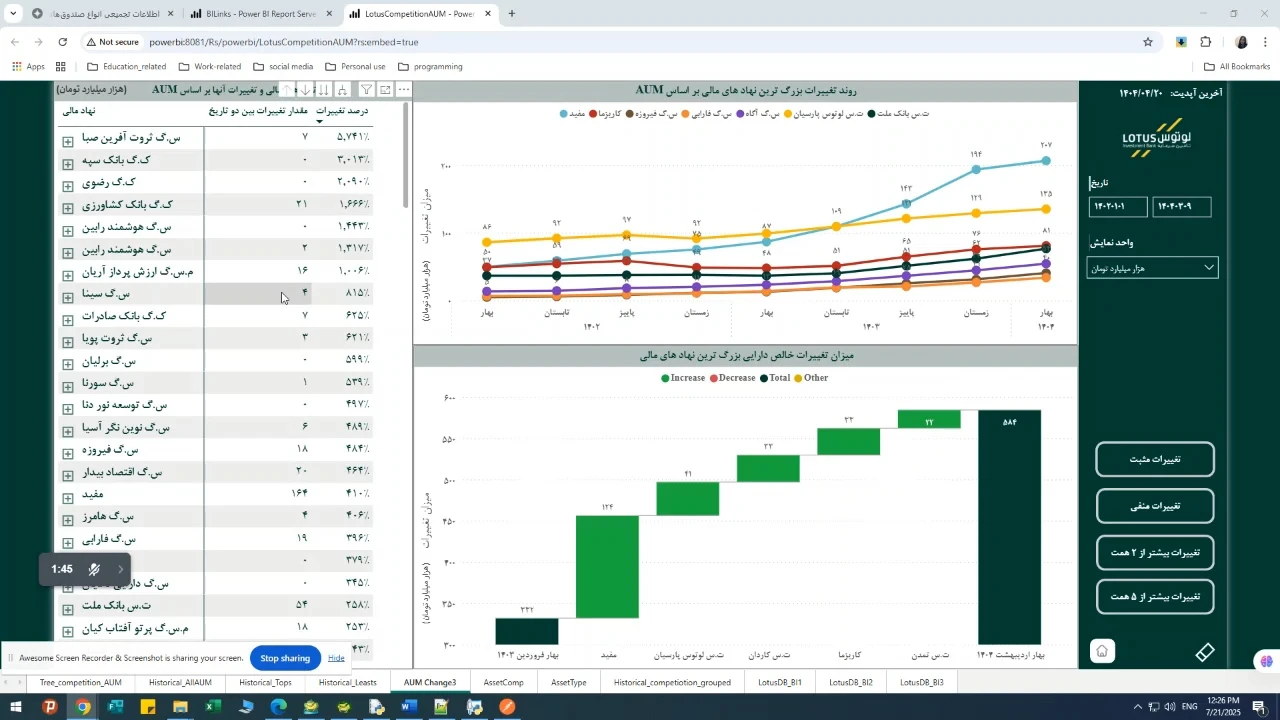
Task: Click the home icon in the right panel
Action: 1101,651
